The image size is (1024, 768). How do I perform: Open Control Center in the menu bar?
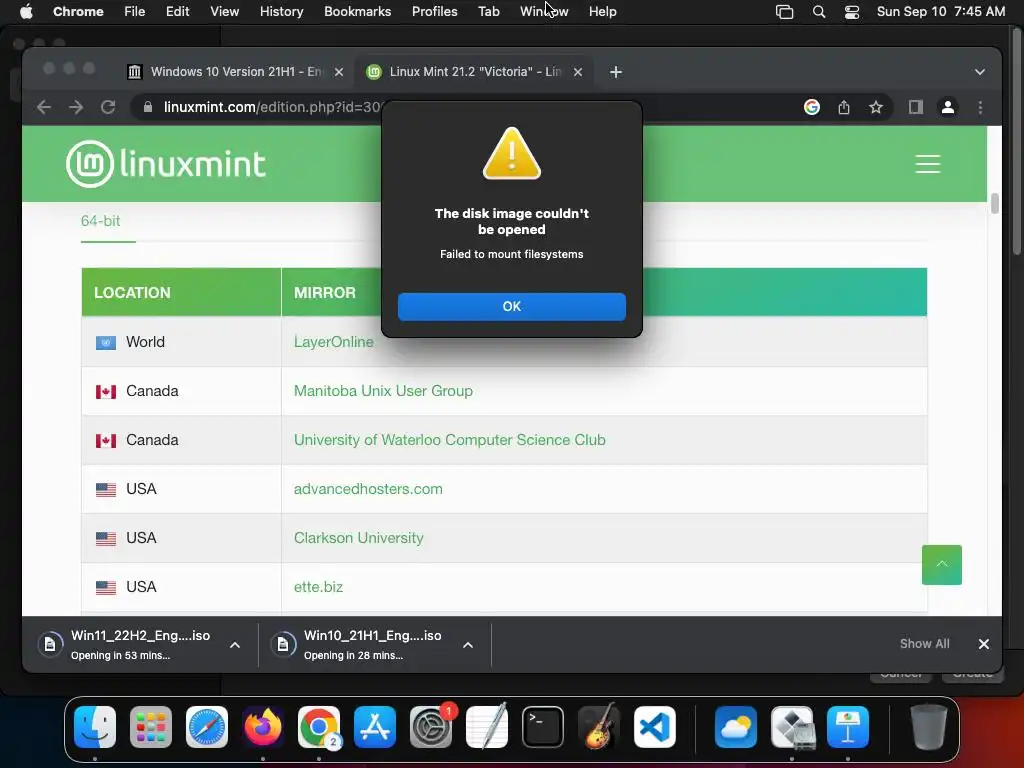click(852, 12)
